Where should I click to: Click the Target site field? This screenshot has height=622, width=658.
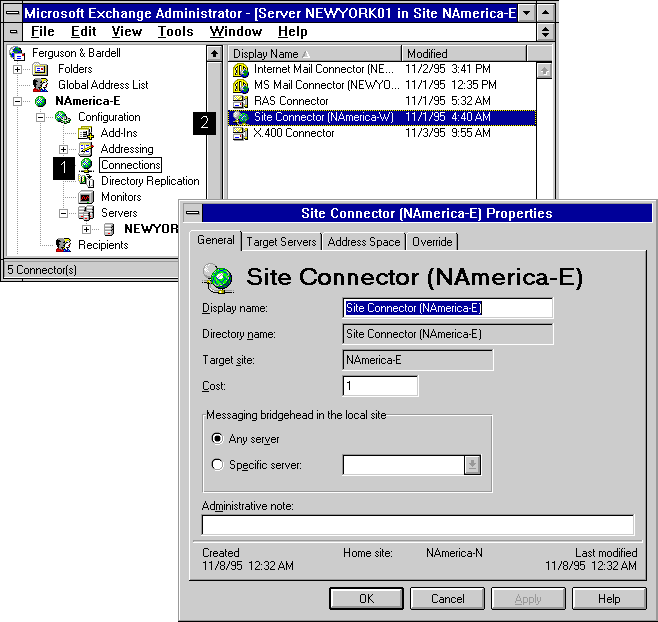pyautogui.click(x=418, y=360)
